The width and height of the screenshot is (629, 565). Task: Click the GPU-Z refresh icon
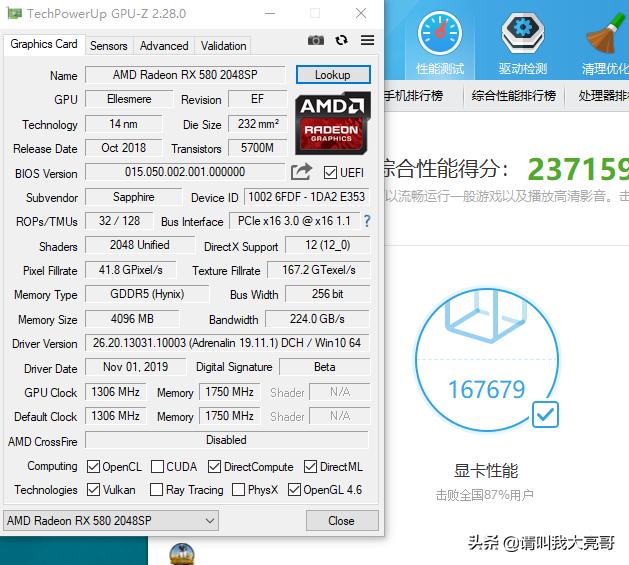pyautogui.click(x=341, y=40)
